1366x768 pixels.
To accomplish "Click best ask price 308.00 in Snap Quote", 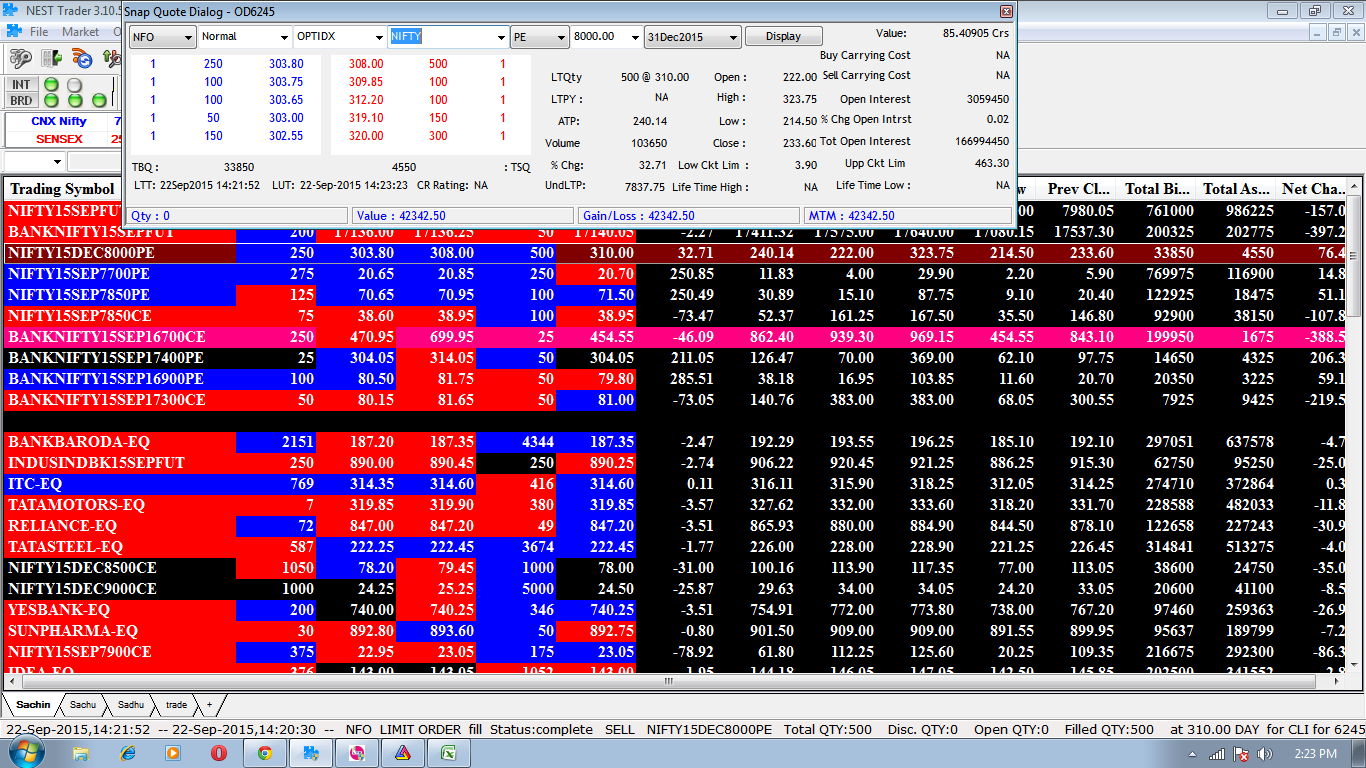I will (366, 64).
